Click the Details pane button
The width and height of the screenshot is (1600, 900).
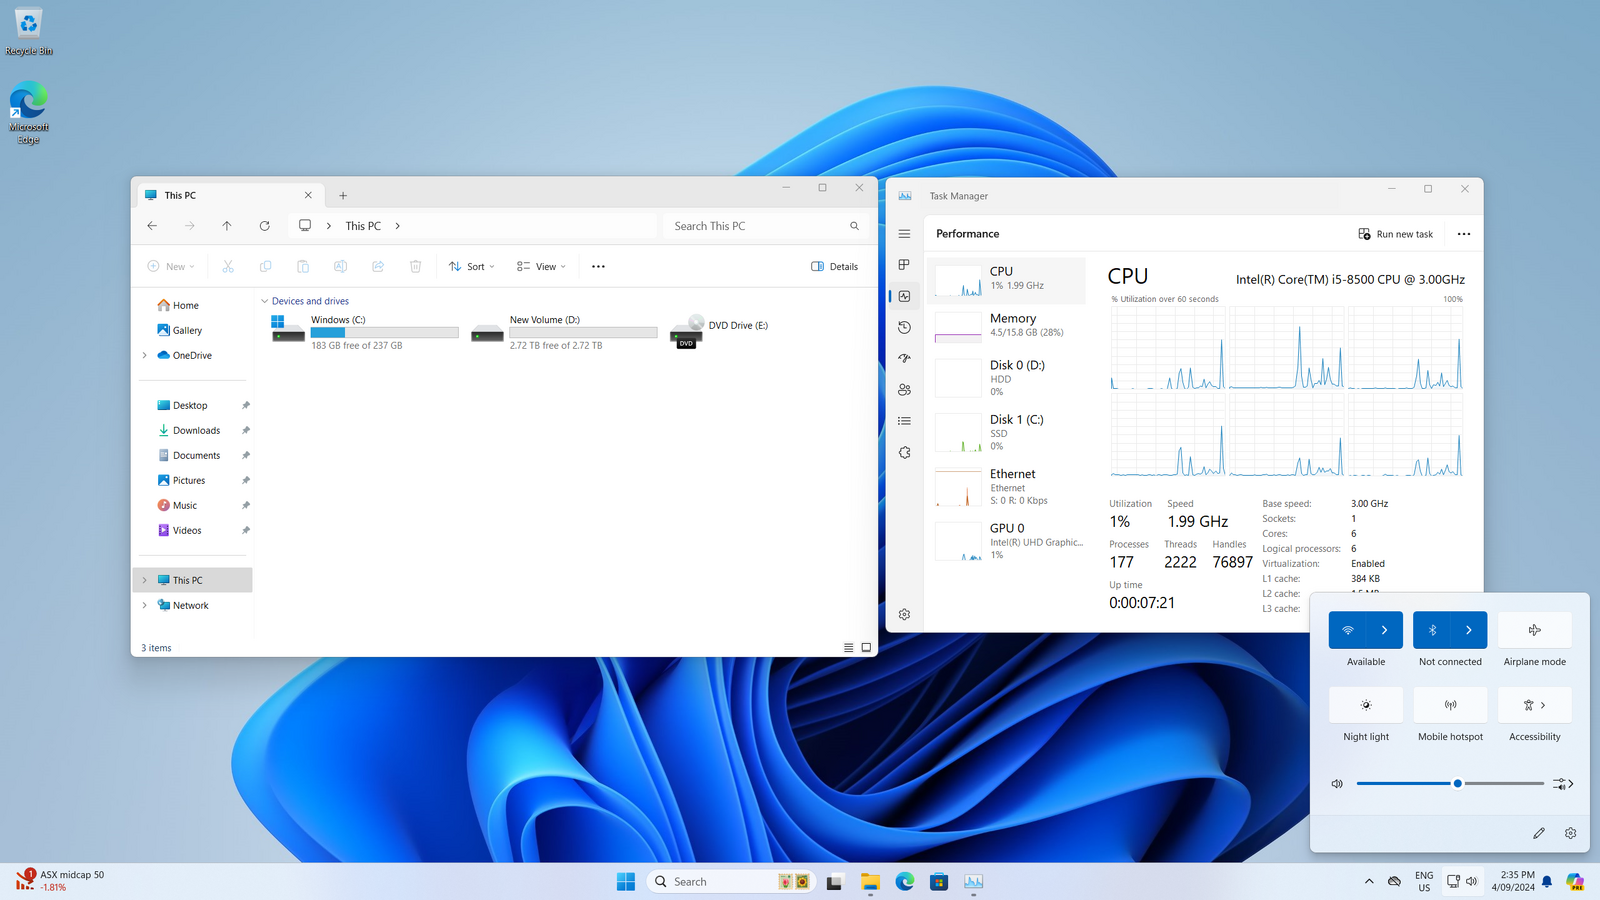(834, 267)
